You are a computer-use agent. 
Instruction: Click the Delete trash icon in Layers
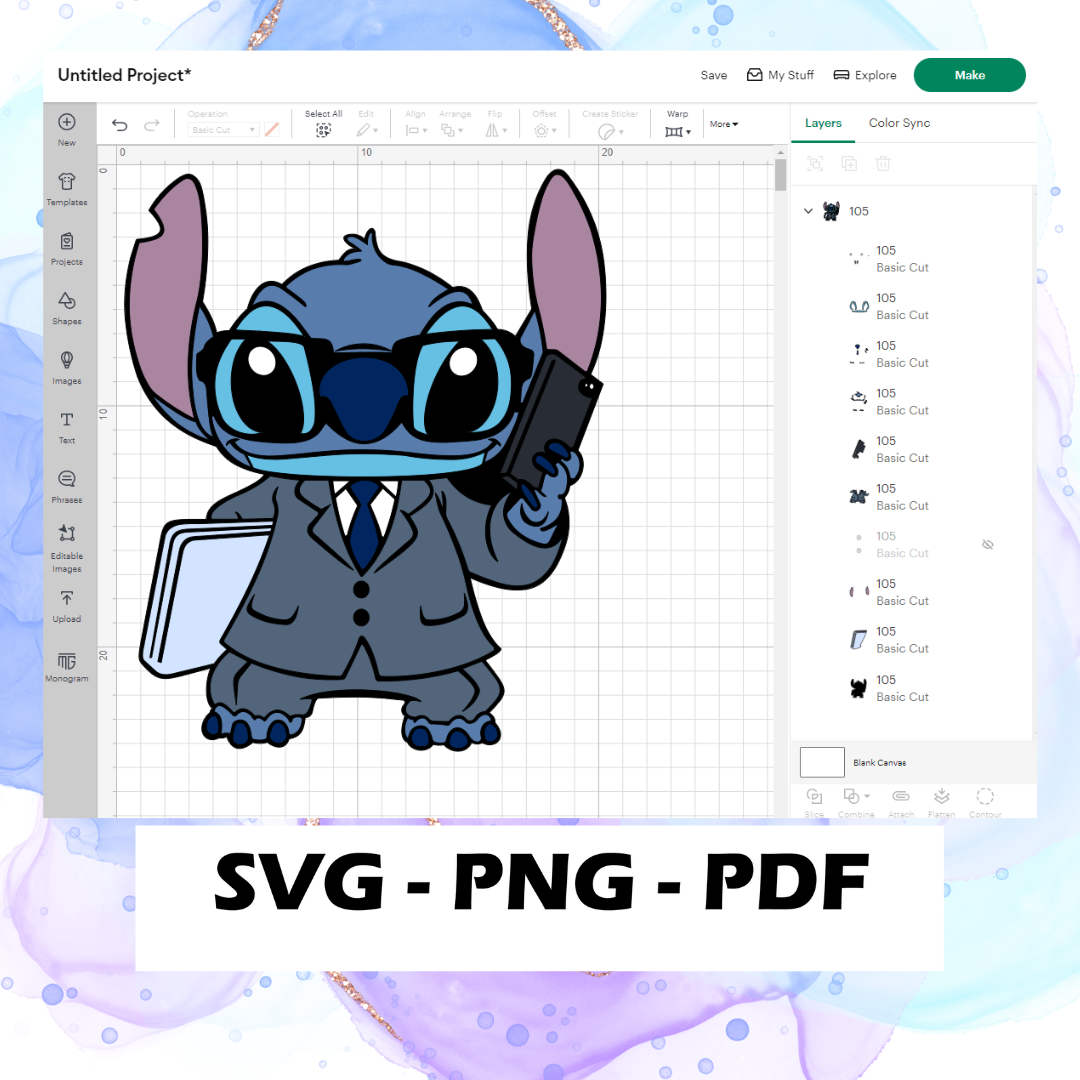pyautogui.click(x=883, y=163)
